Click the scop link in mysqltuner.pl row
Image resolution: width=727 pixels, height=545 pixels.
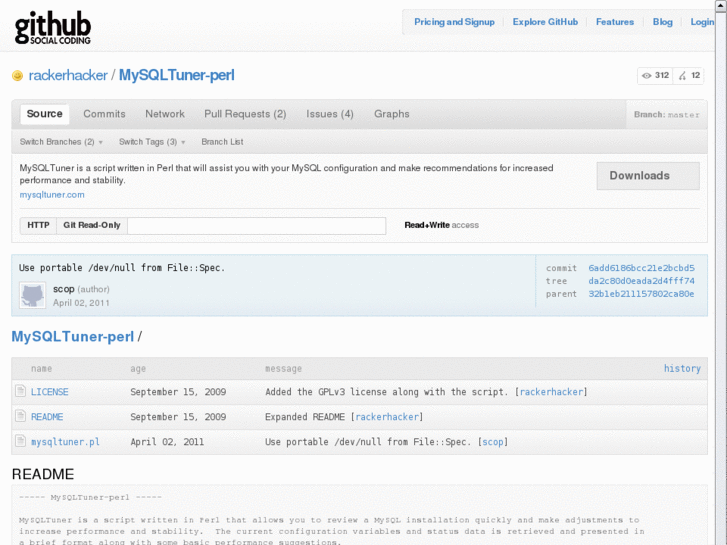pos(493,442)
